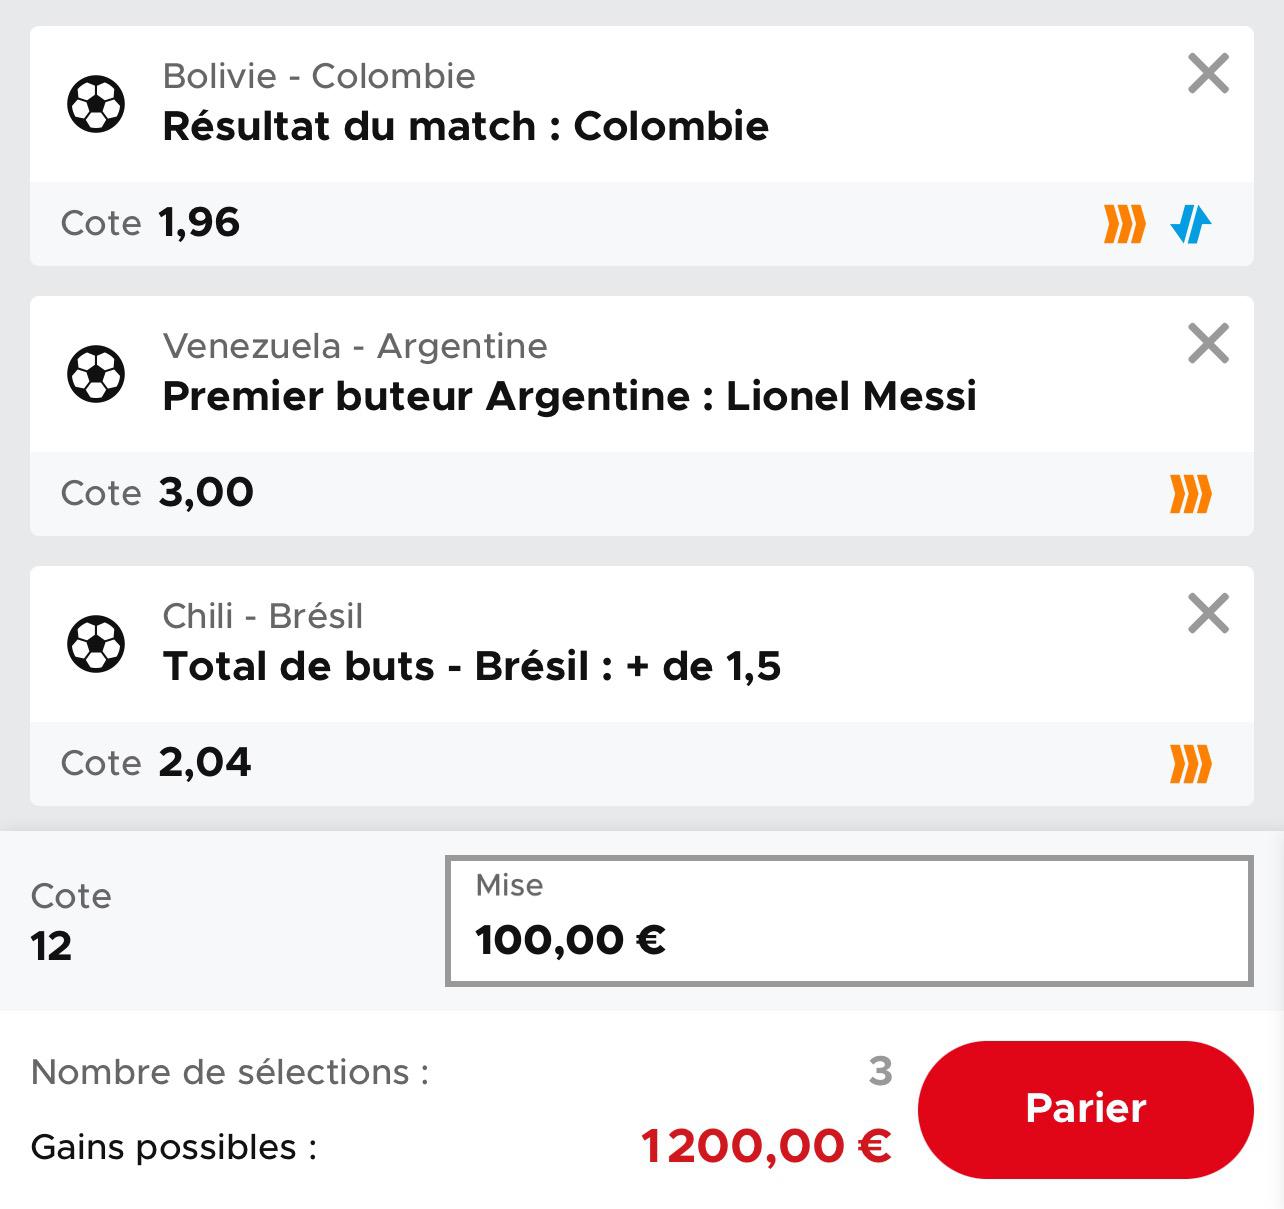Open Total de buts - Brésil bet
This screenshot has width=1284, height=1209.
[x=471, y=667]
